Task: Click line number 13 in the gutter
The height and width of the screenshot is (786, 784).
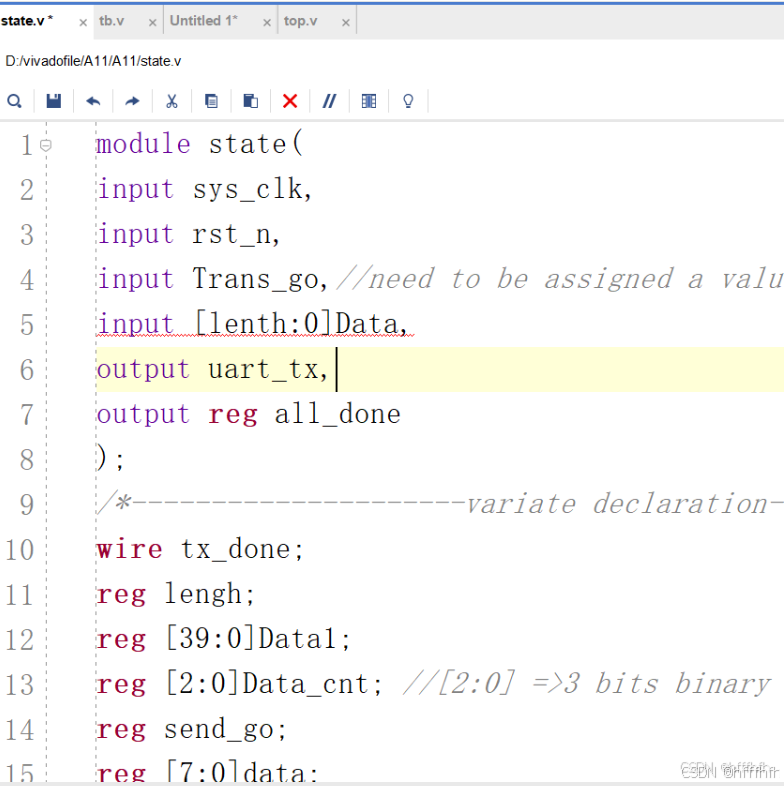Action: click(x=20, y=684)
